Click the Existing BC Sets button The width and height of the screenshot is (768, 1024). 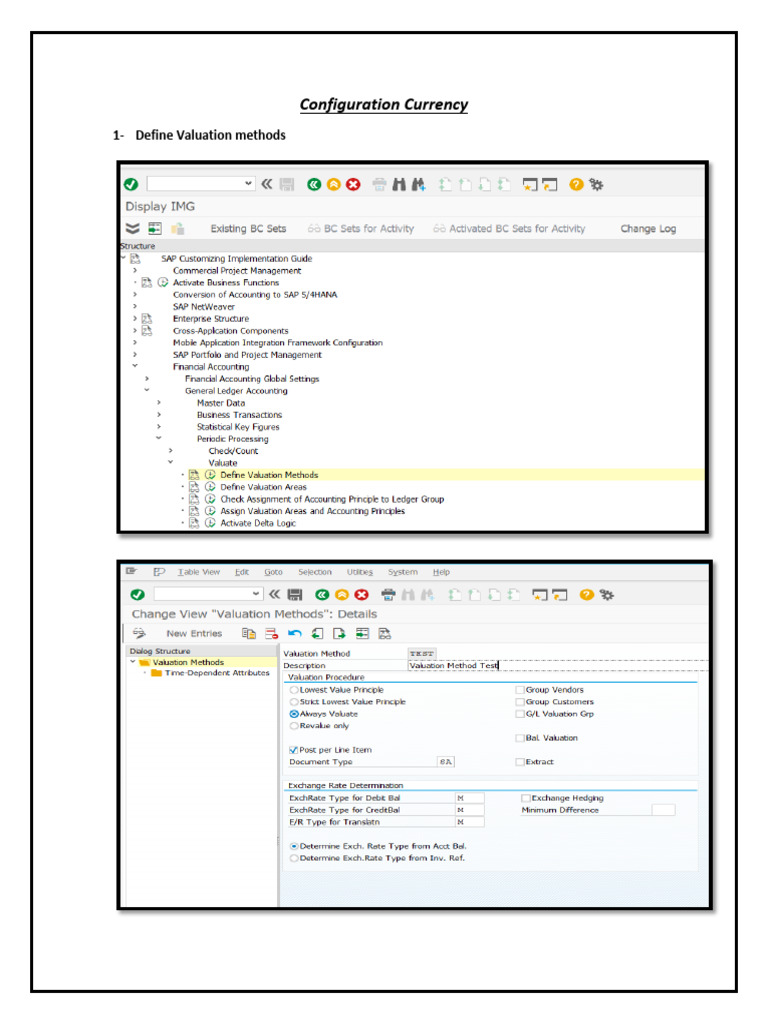click(248, 229)
